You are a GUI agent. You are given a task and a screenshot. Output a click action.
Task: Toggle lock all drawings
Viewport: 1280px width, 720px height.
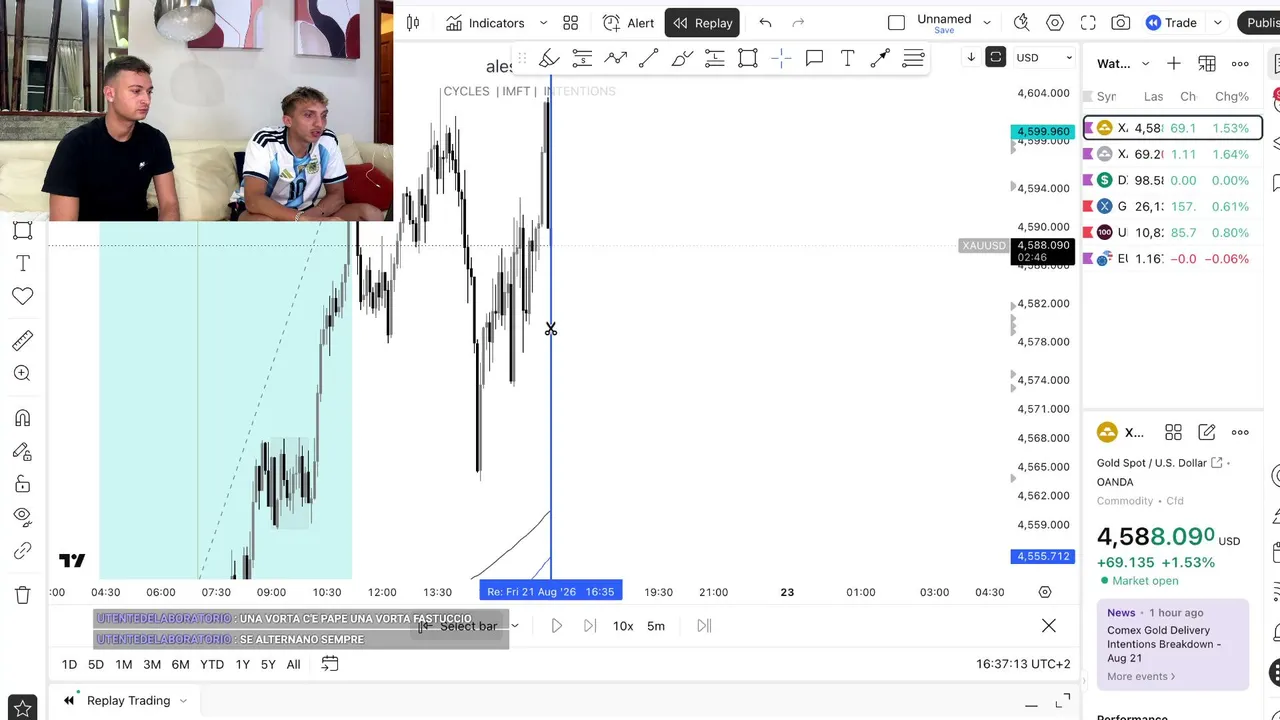click(x=22, y=484)
